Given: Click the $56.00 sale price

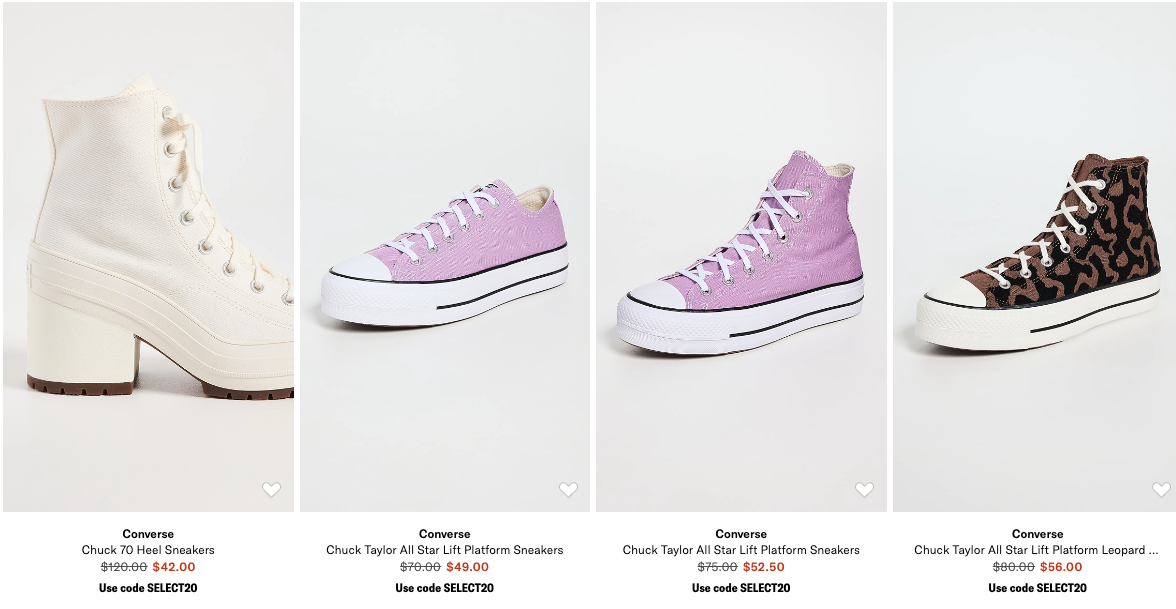Looking at the screenshot, I should [x=1061, y=567].
